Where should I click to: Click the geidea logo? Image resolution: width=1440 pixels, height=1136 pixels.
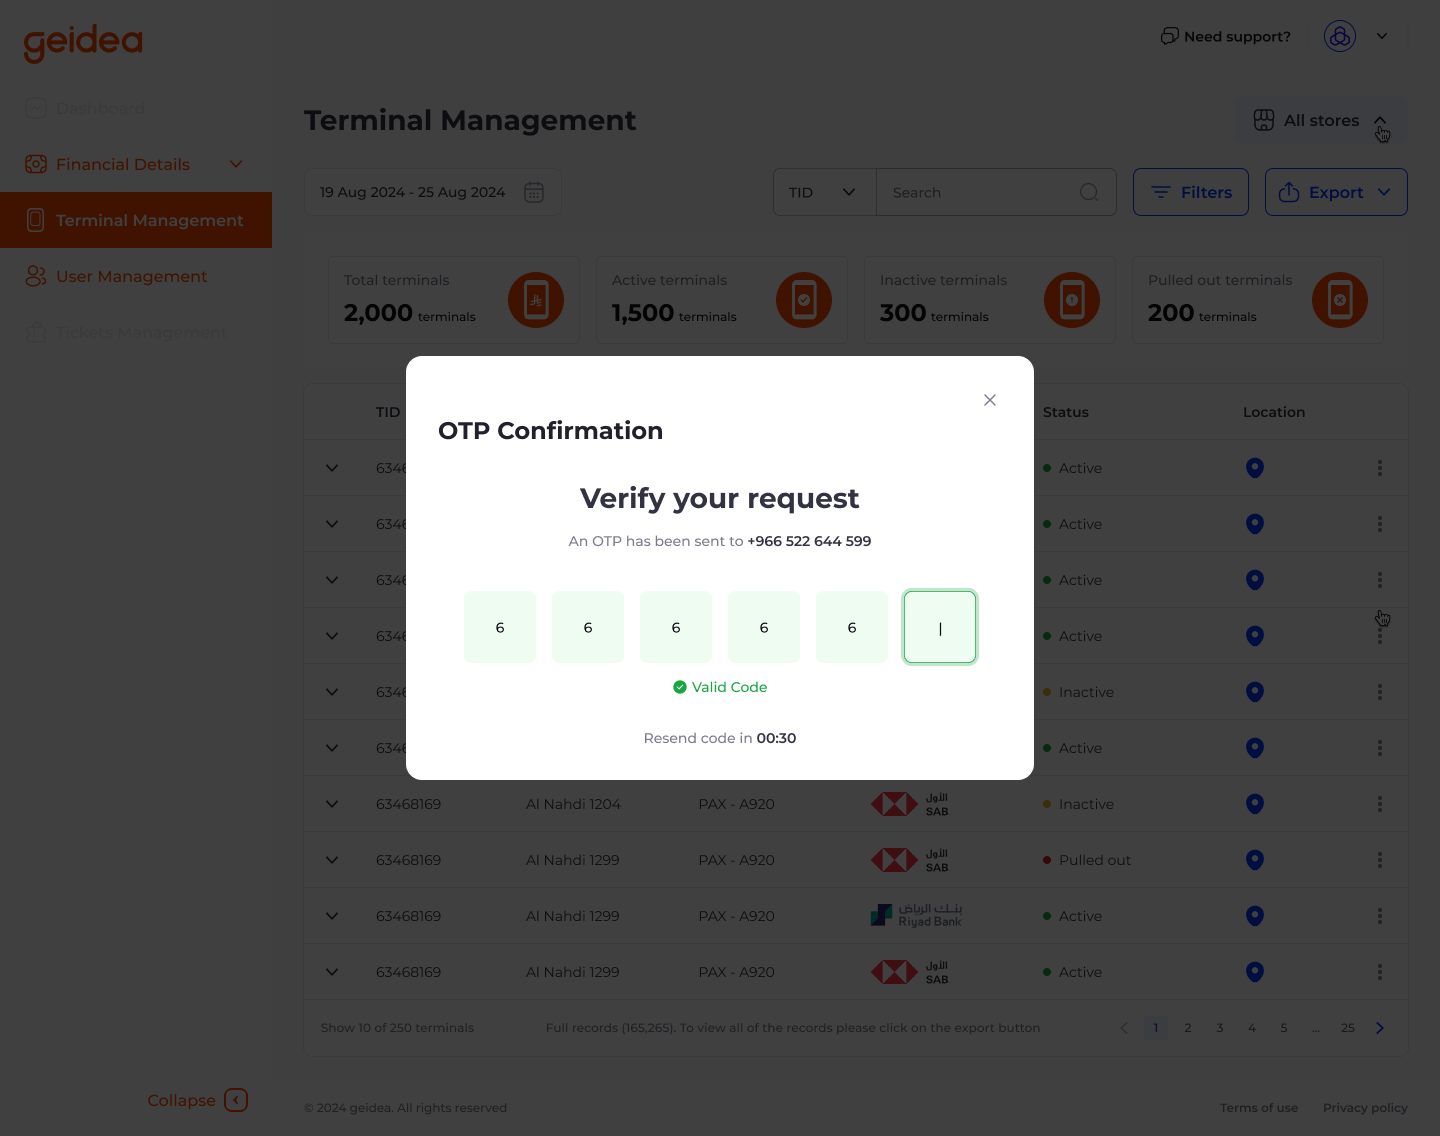(83, 43)
